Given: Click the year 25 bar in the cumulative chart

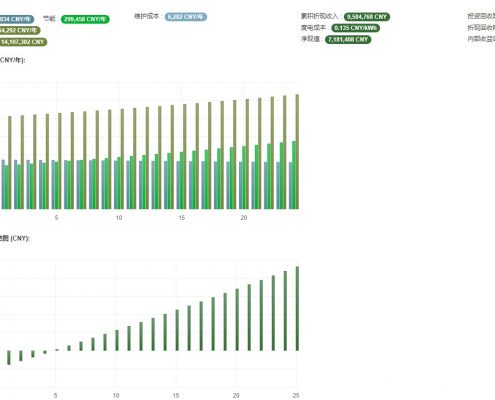Looking at the screenshot, I should coord(297,309).
